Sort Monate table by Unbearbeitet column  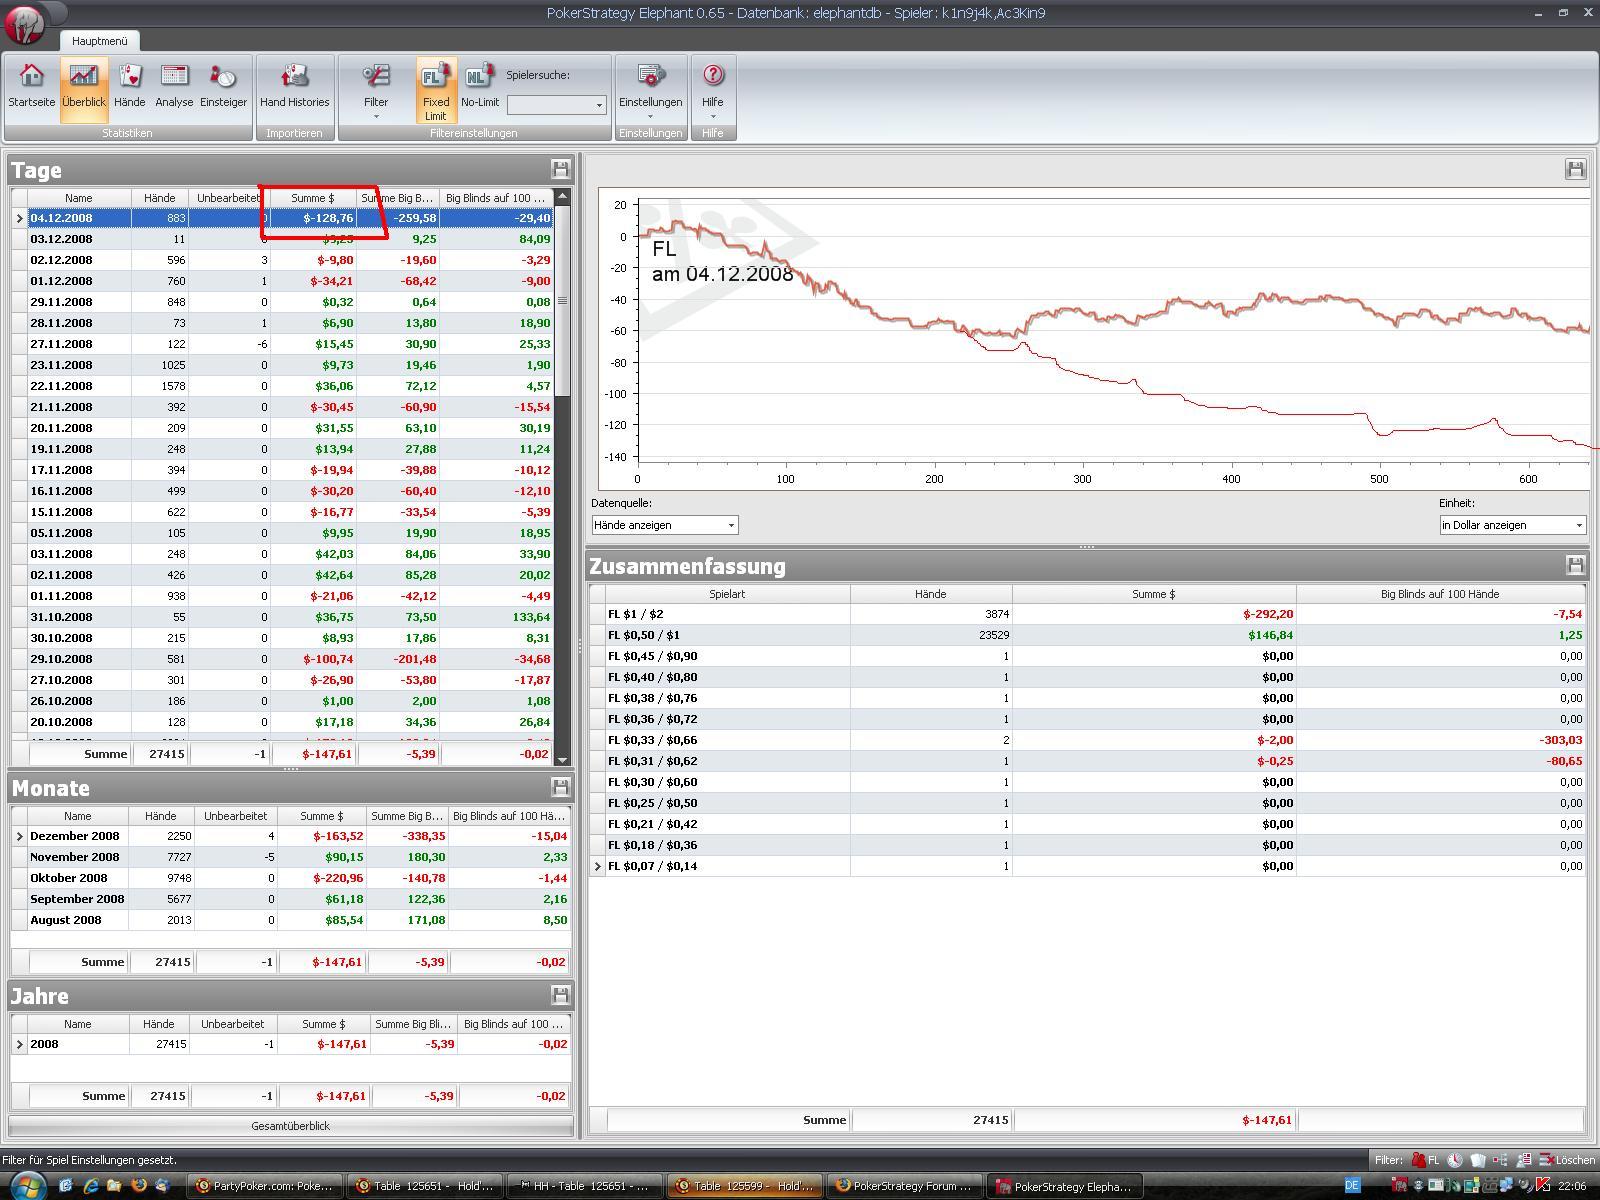click(235, 816)
